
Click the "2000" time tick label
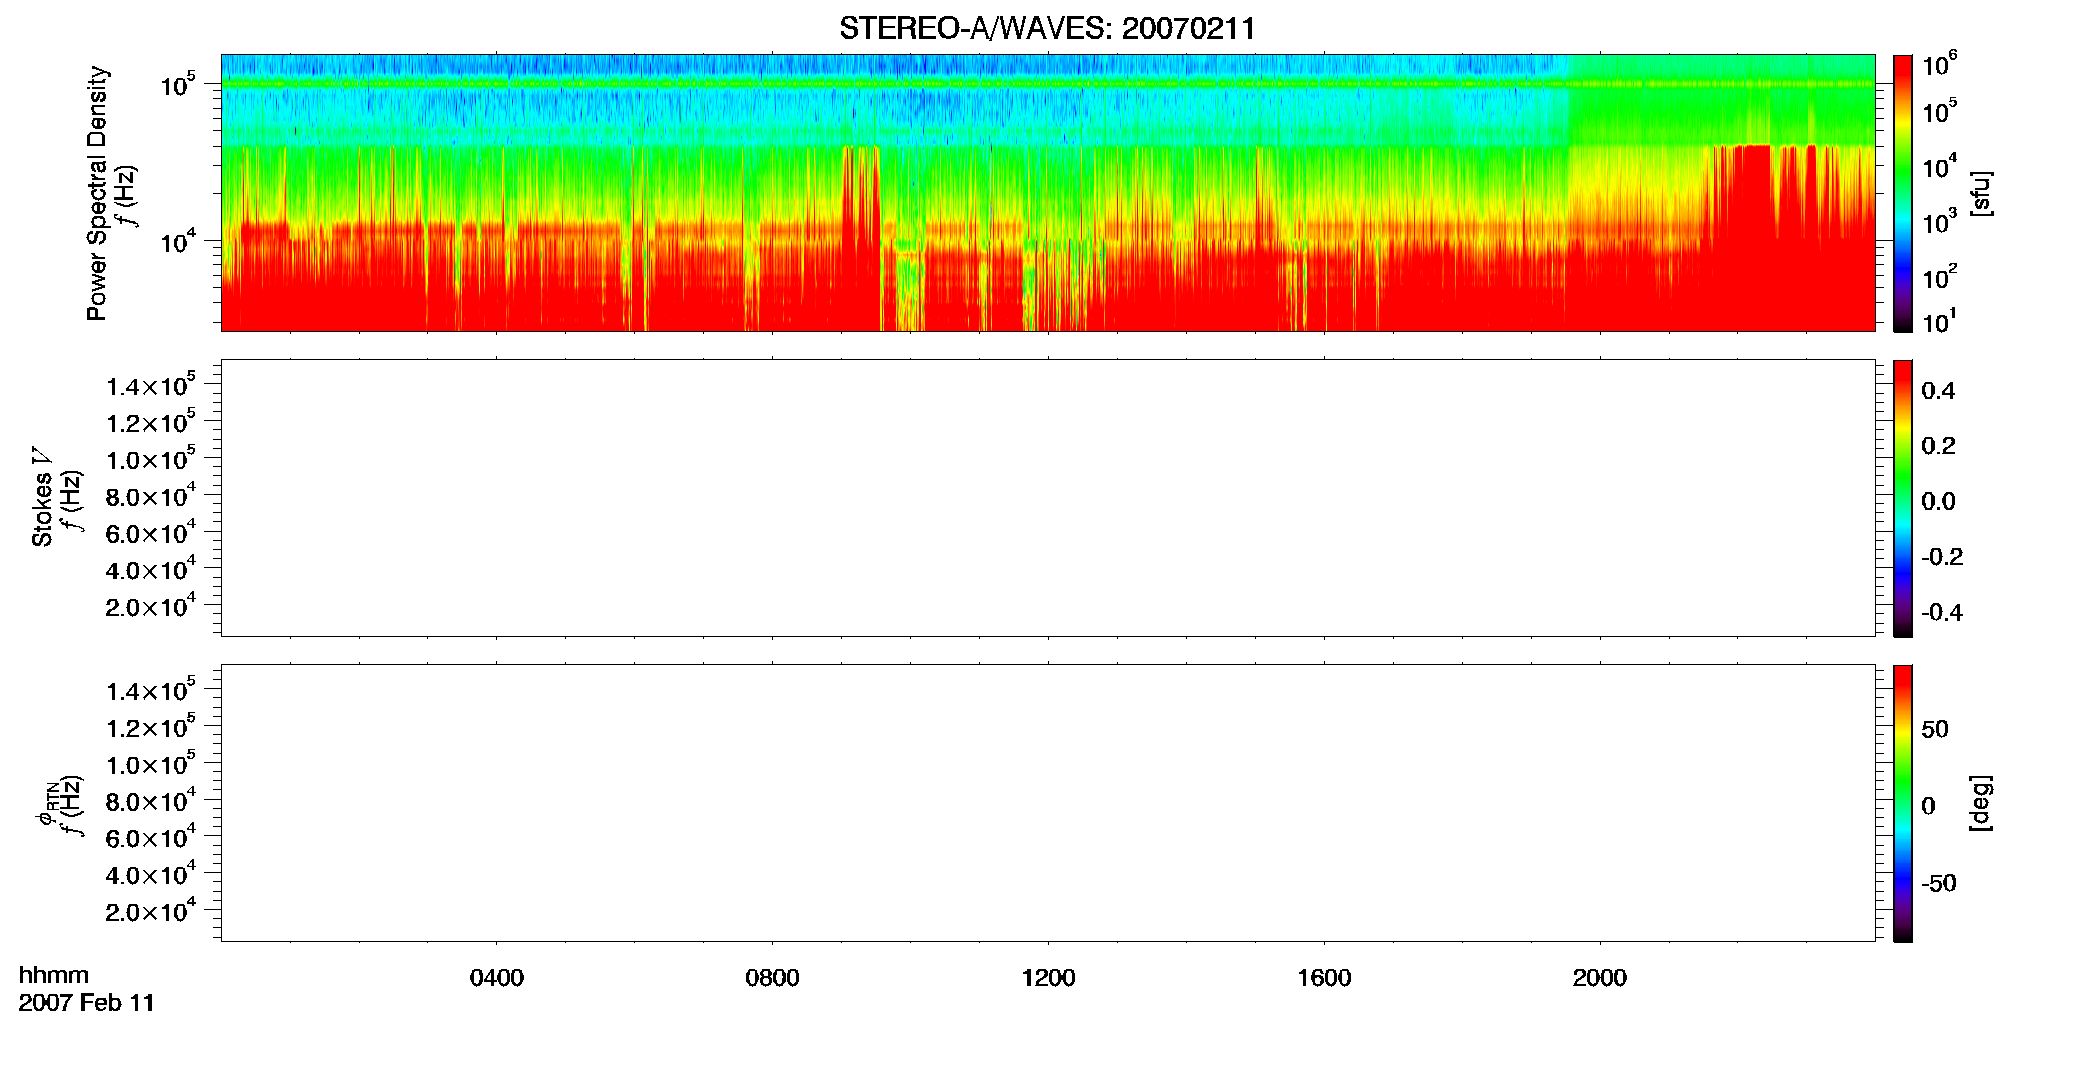click(1600, 978)
